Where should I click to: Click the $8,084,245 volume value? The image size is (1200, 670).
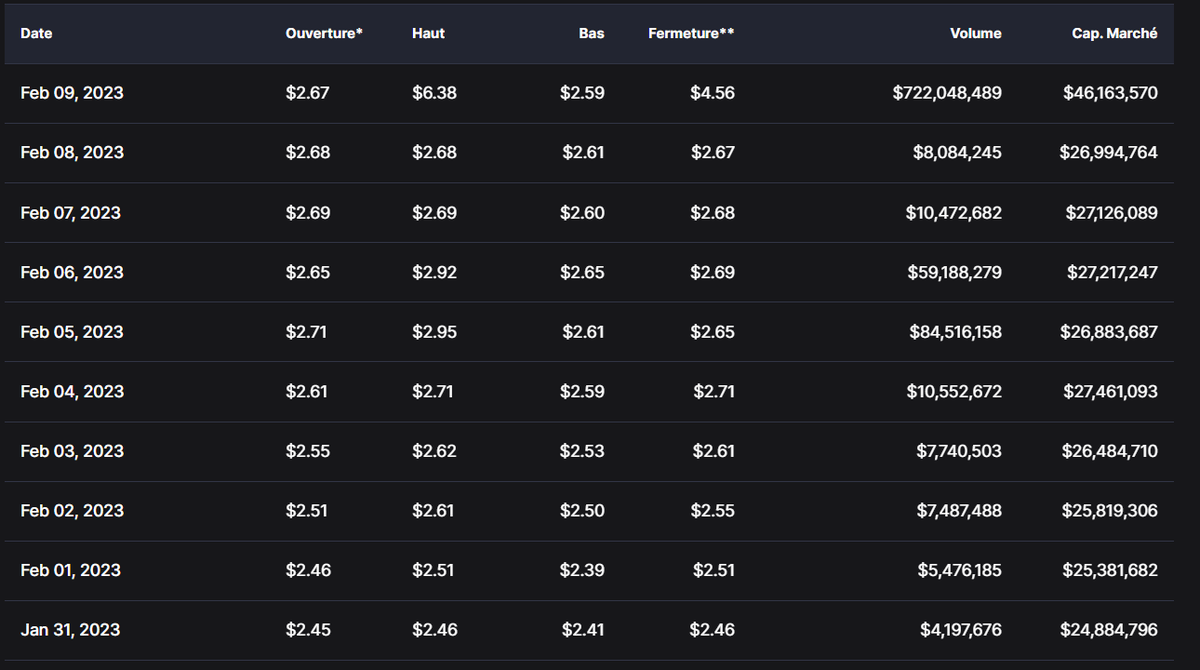958,152
